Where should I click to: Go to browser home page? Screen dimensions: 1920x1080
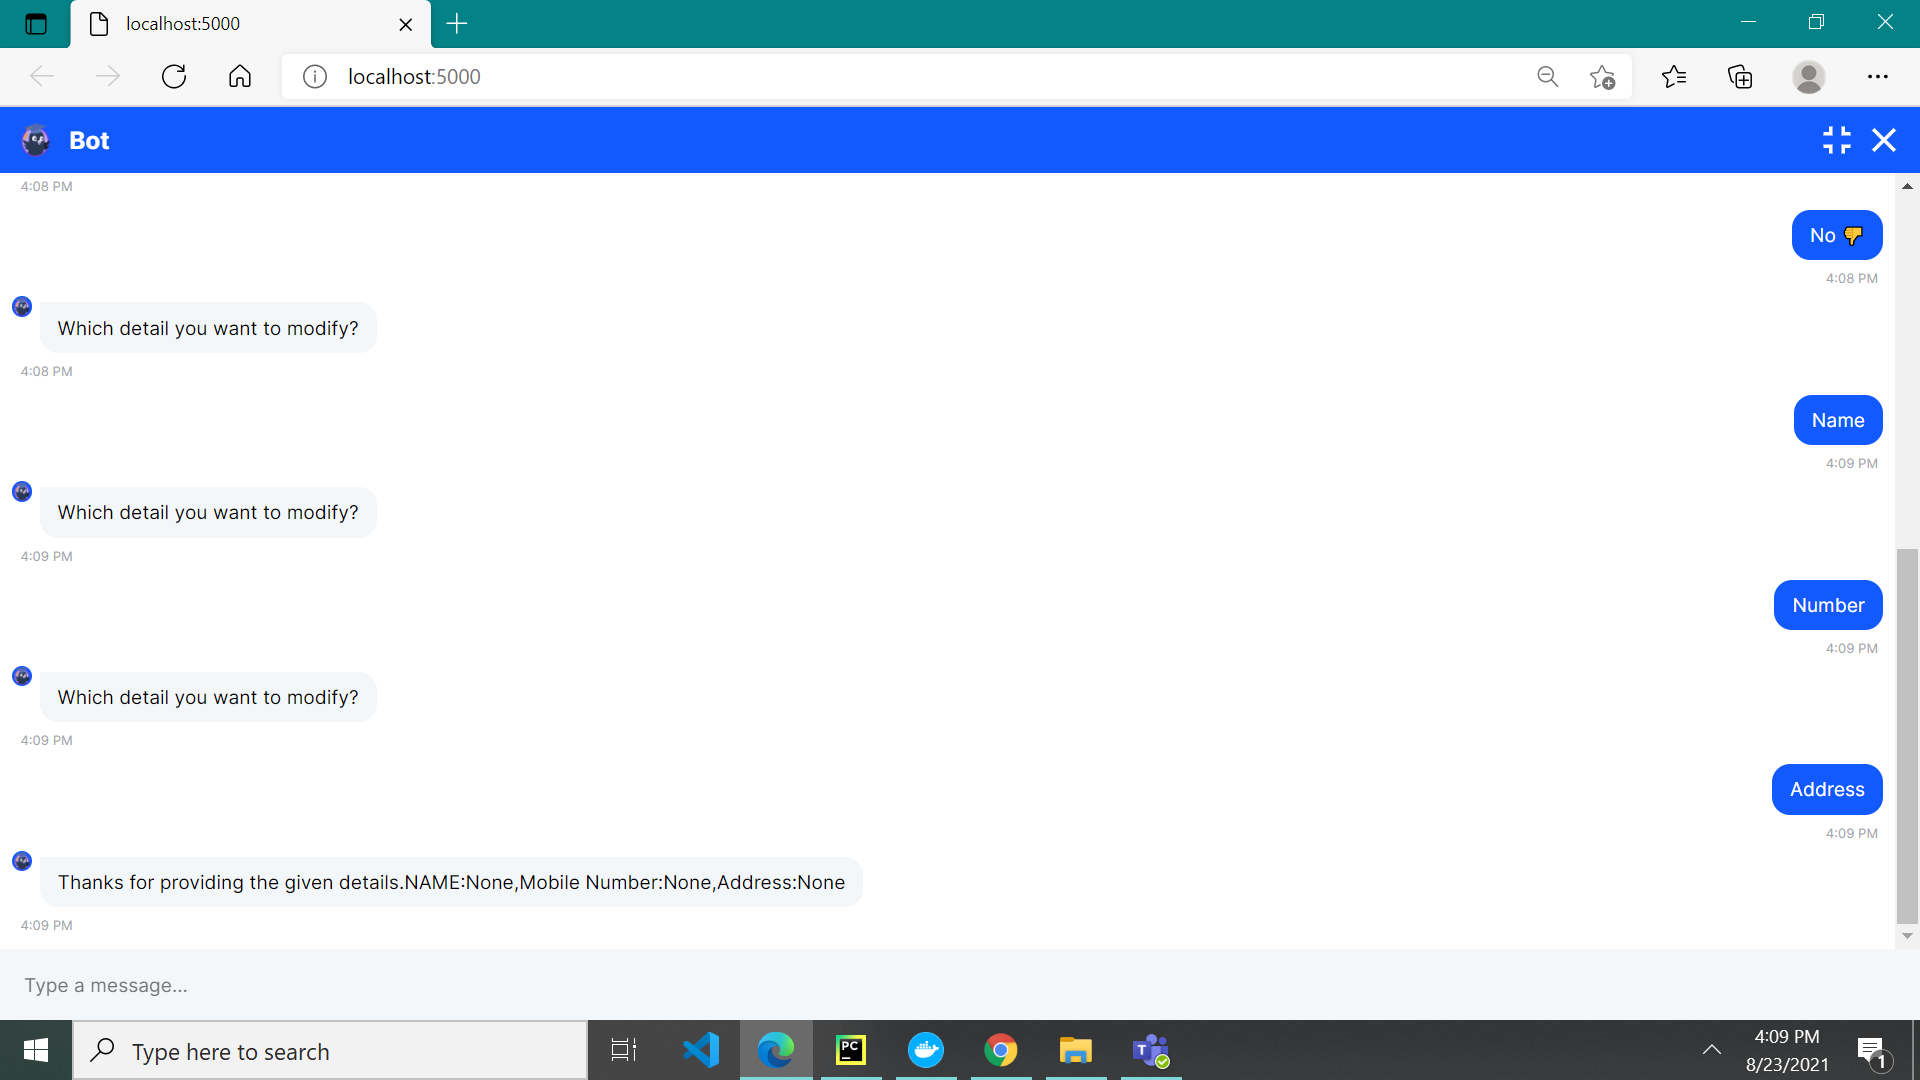[x=240, y=77]
